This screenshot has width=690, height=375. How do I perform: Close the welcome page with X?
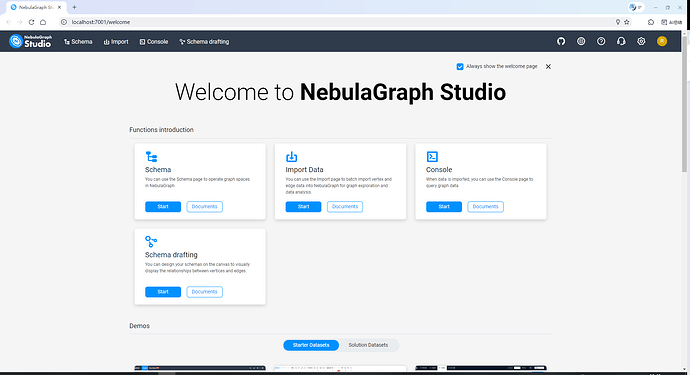point(548,66)
